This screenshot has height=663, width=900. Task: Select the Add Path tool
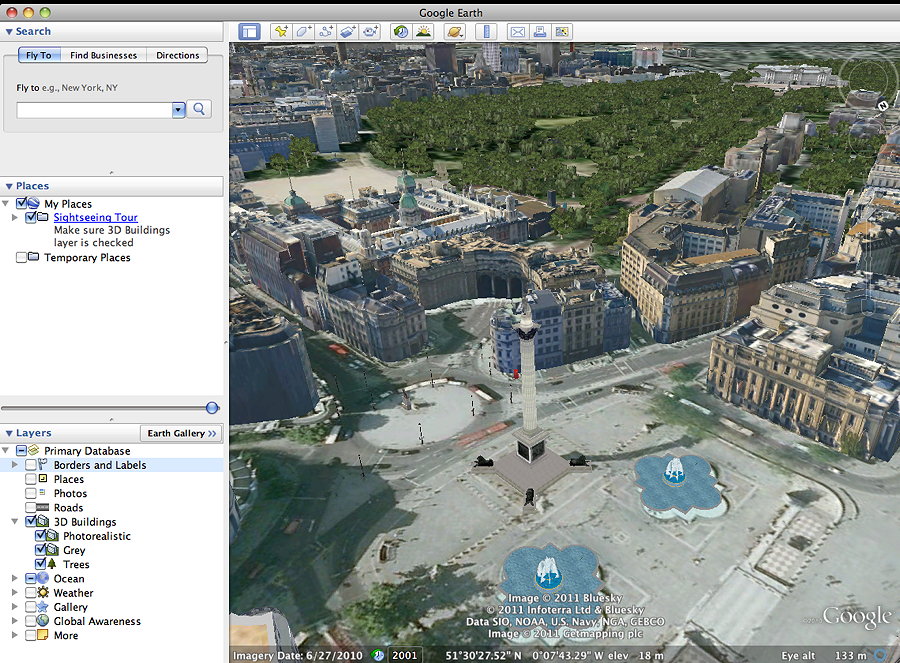point(327,32)
